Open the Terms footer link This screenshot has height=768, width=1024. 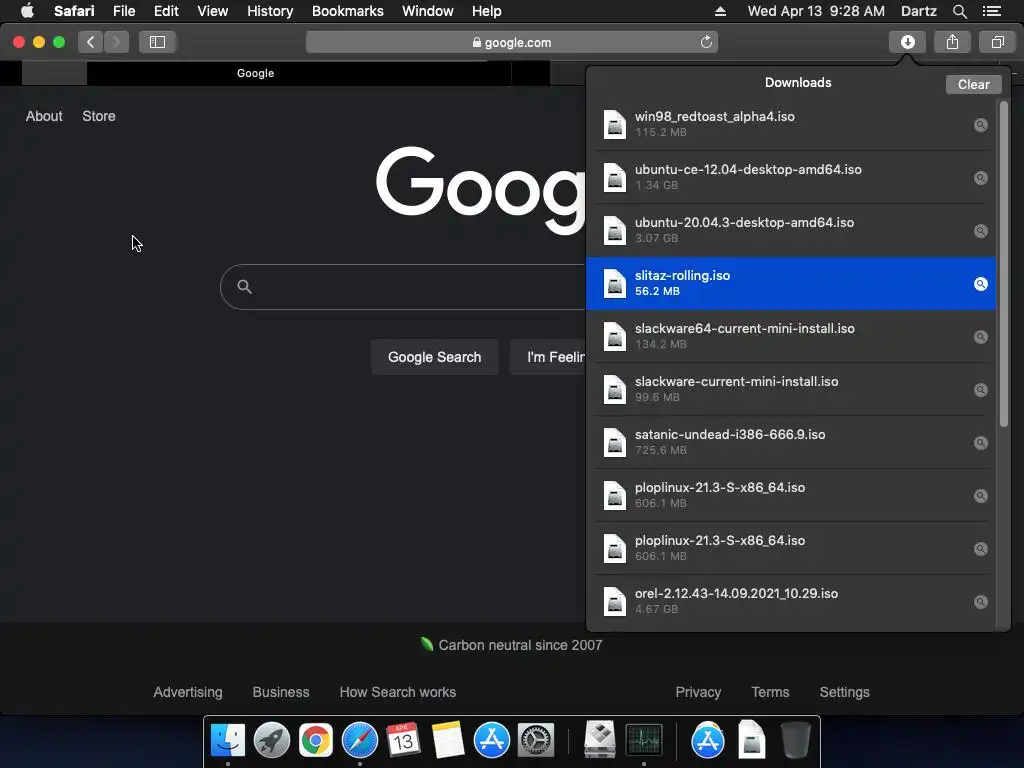click(770, 692)
